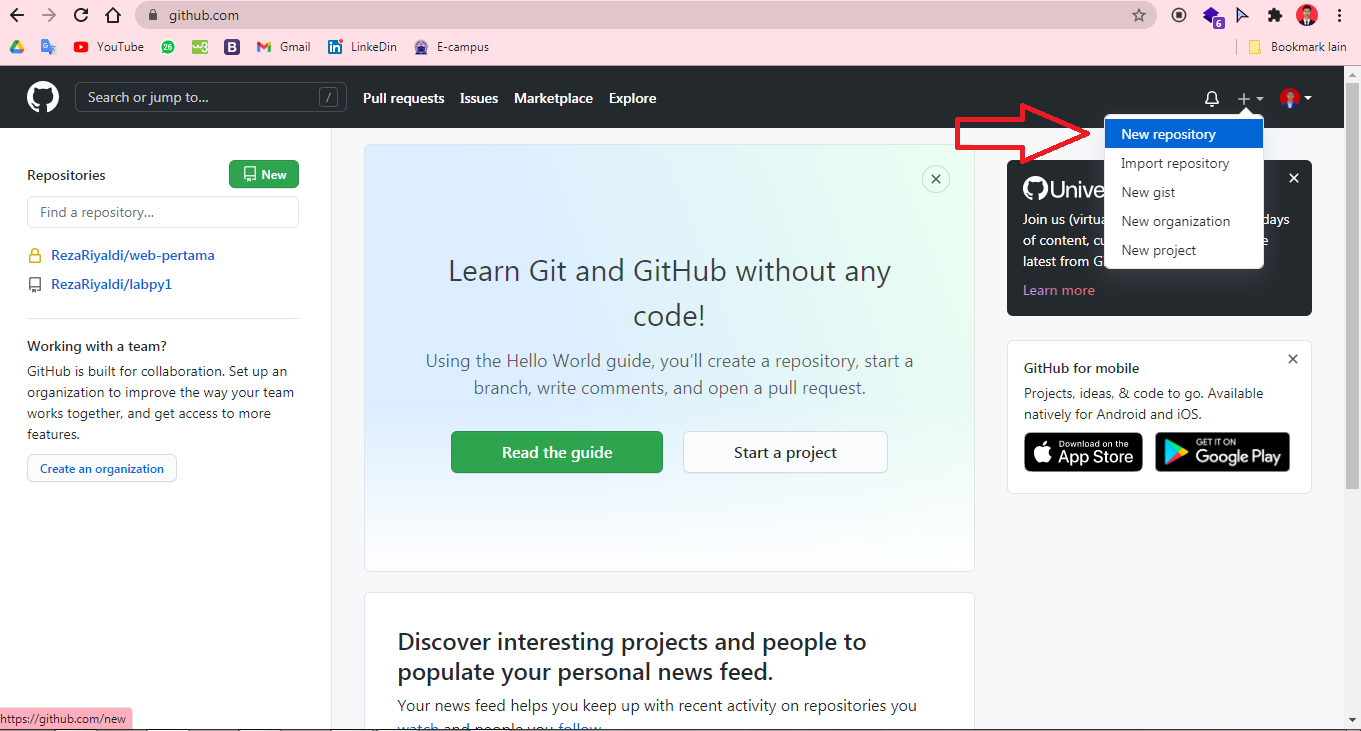This screenshot has height=731, width=1361.
Task: Click the Read the guide button
Action: pos(557,452)
